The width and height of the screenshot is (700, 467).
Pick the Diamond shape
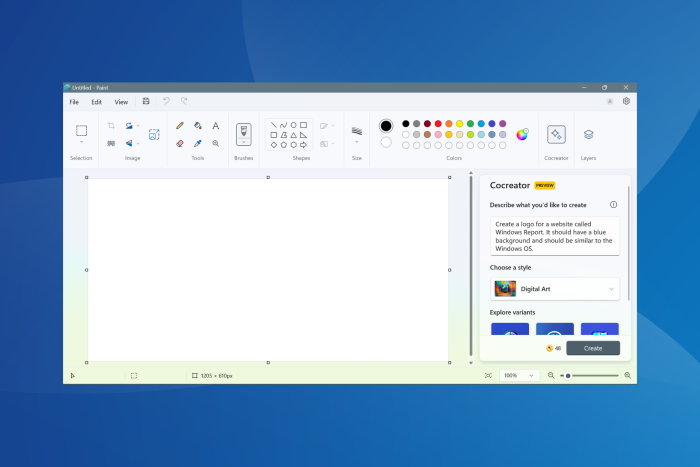click(x=274, y=145)
